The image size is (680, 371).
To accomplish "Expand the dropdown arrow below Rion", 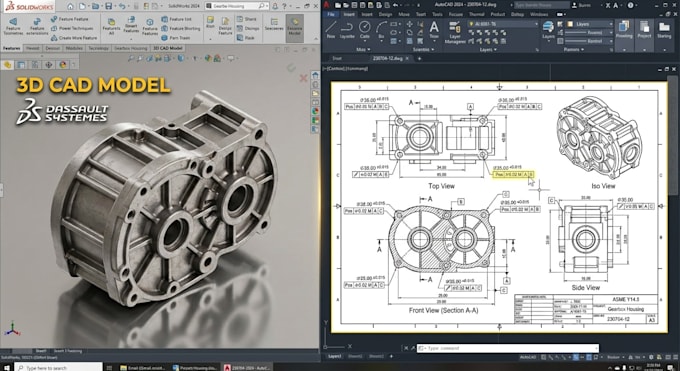I will tap(210, 38).
